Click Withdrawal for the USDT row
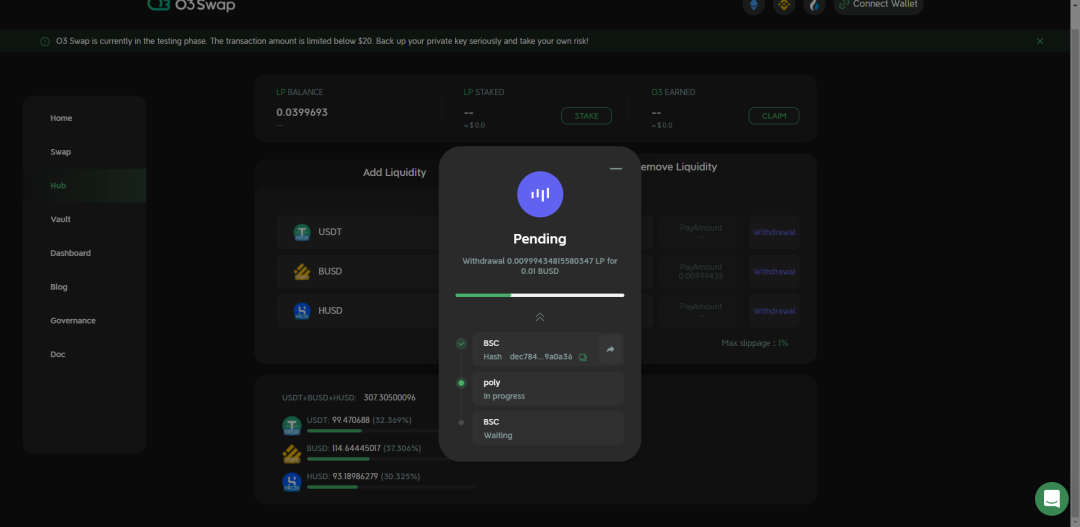Screen dimensions: 1080x527 (x=774, y=233)
